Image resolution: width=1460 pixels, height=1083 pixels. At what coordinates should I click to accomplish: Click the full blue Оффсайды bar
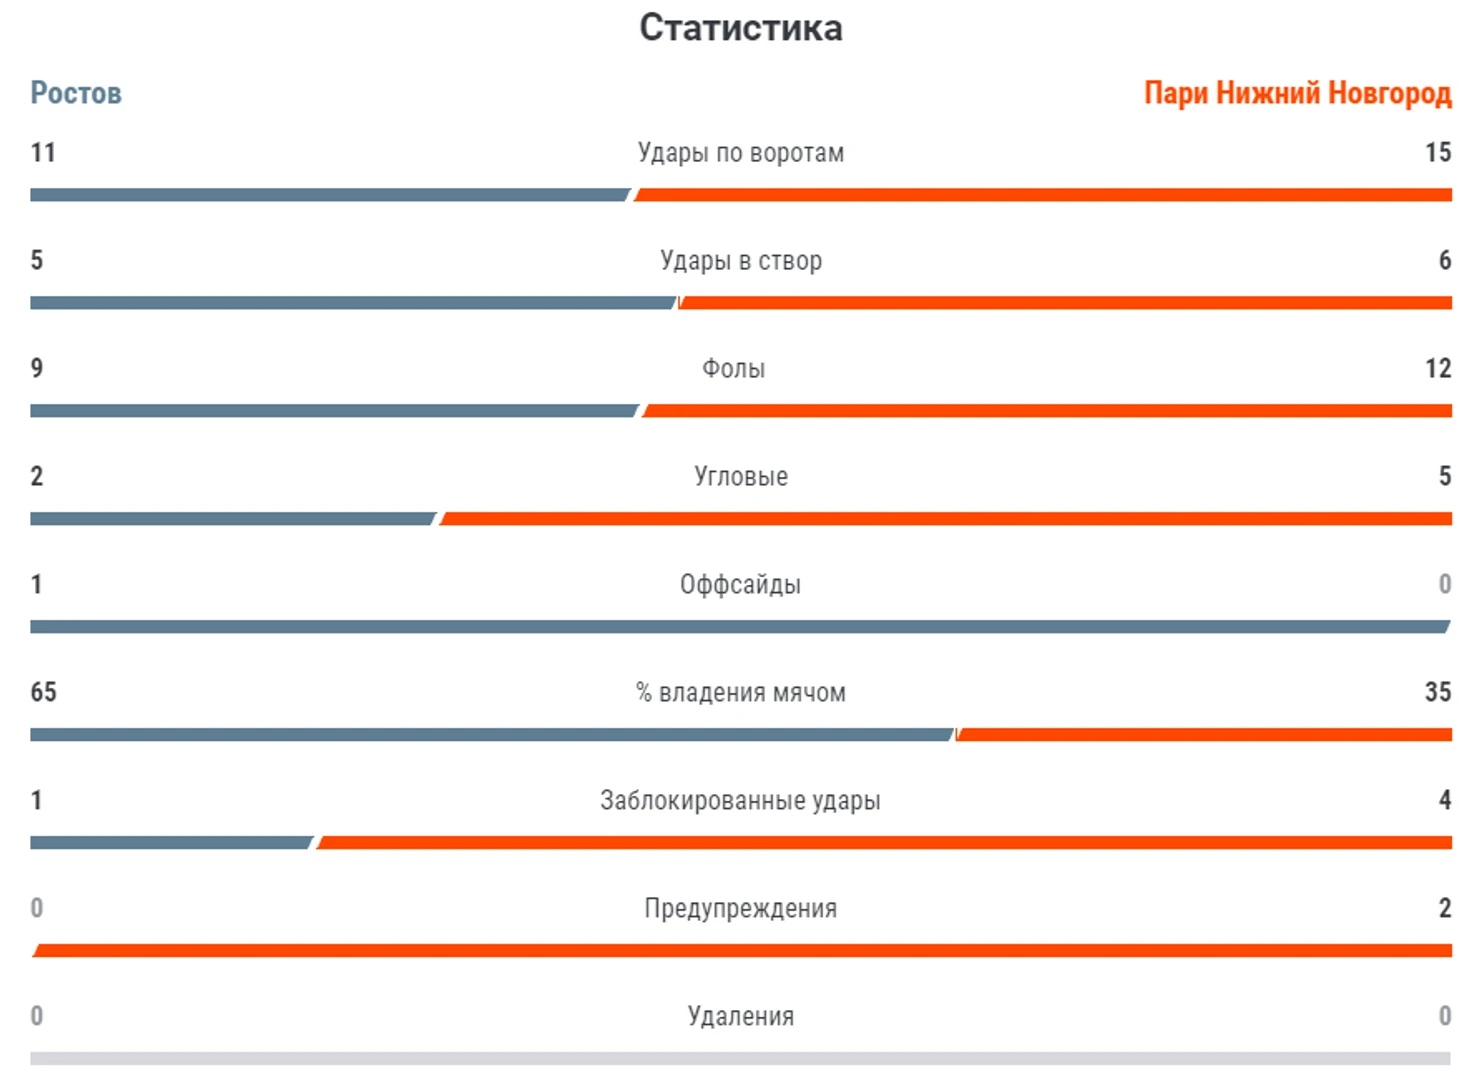coord(740,627)
